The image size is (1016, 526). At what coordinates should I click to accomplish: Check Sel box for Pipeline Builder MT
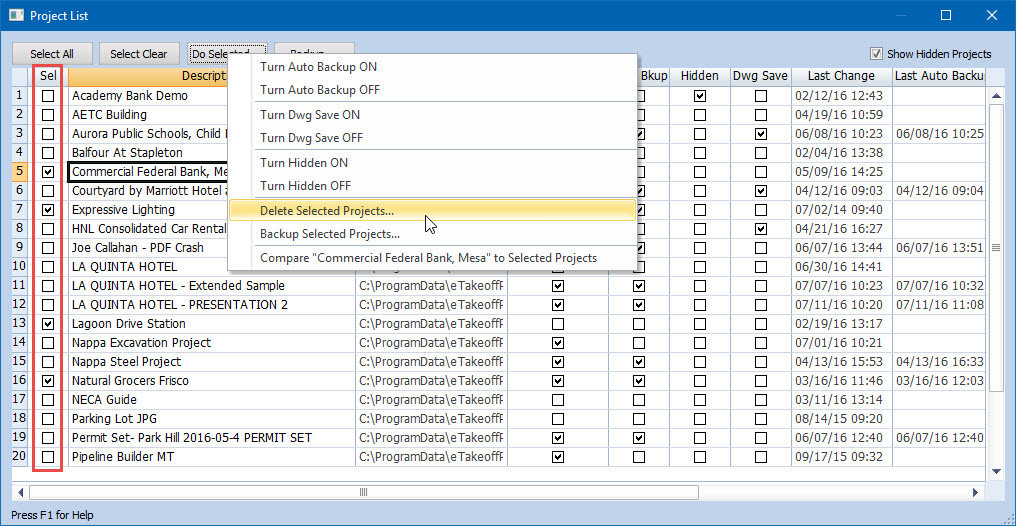click(48, 457)
